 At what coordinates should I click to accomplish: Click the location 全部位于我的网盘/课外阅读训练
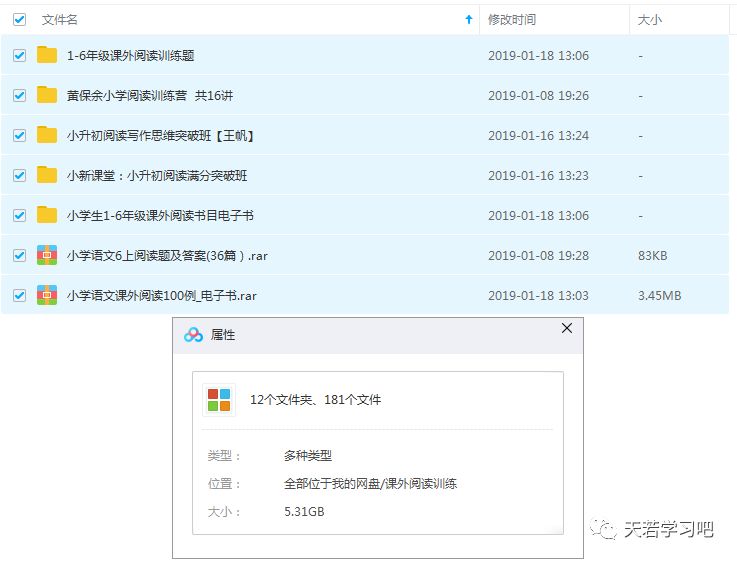tap(370, 483)
